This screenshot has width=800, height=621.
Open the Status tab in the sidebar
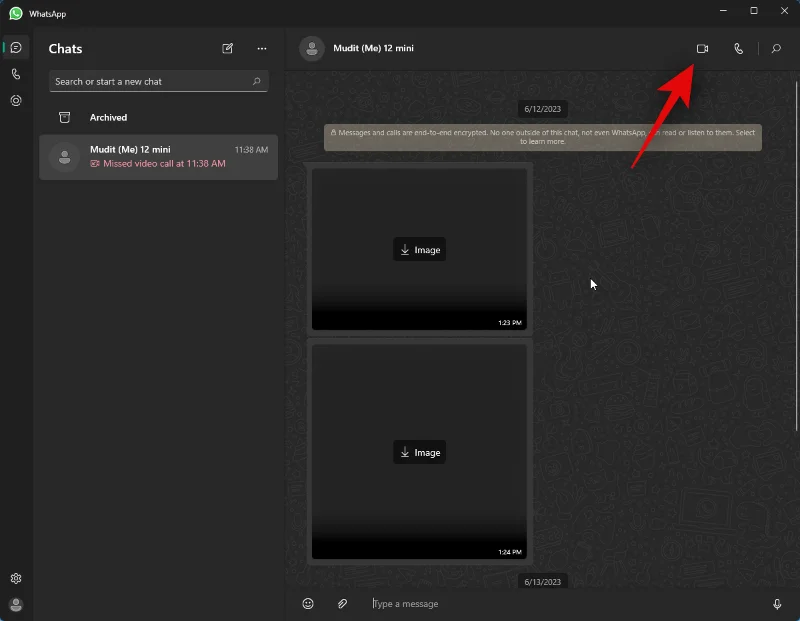point(16,101)
